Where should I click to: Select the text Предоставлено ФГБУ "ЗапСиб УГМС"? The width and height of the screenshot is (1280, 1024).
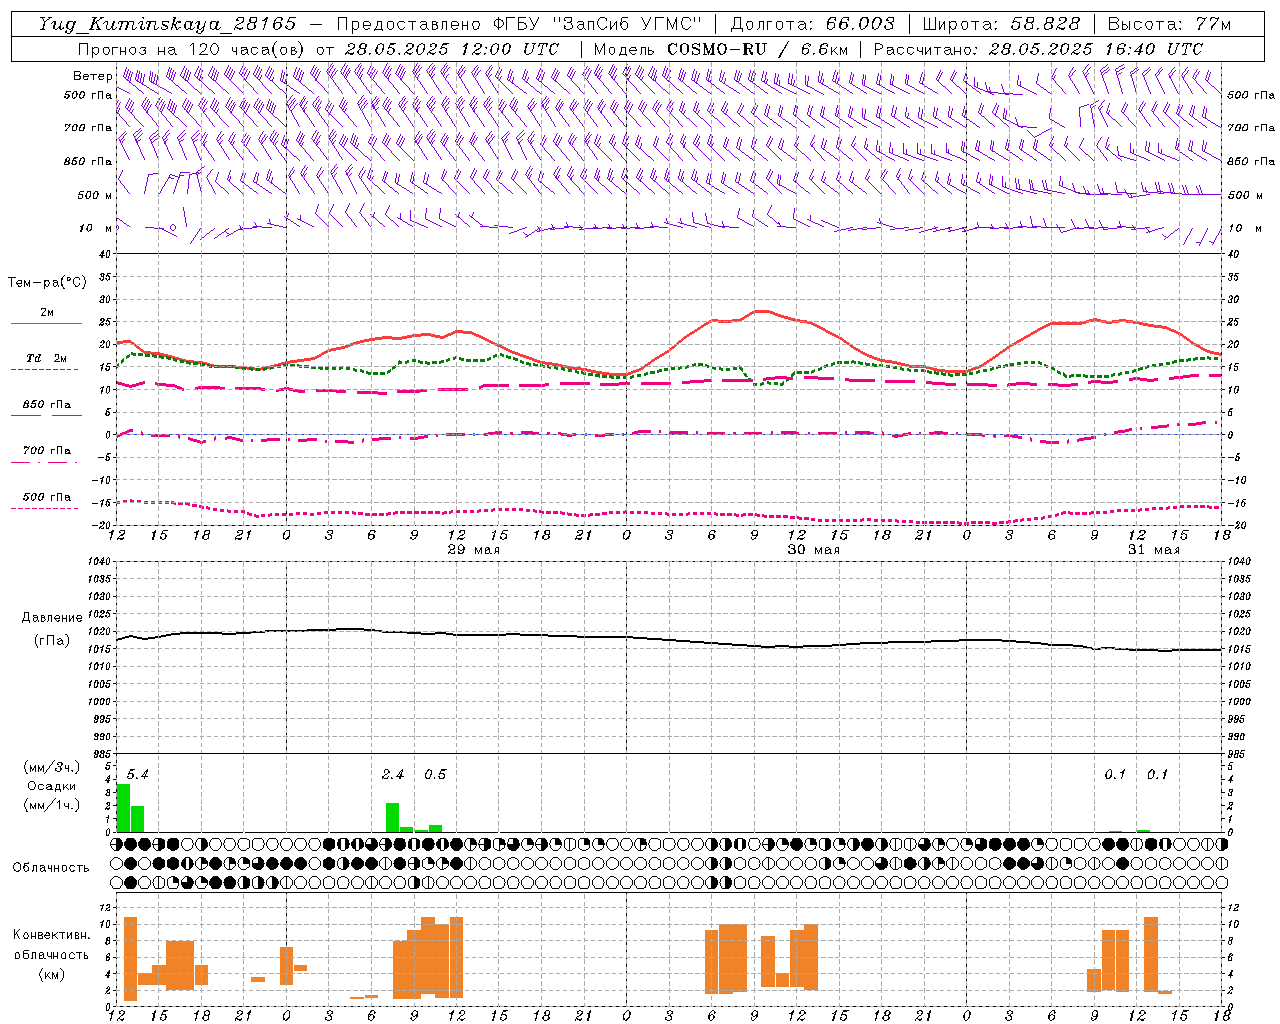point(519,24)
